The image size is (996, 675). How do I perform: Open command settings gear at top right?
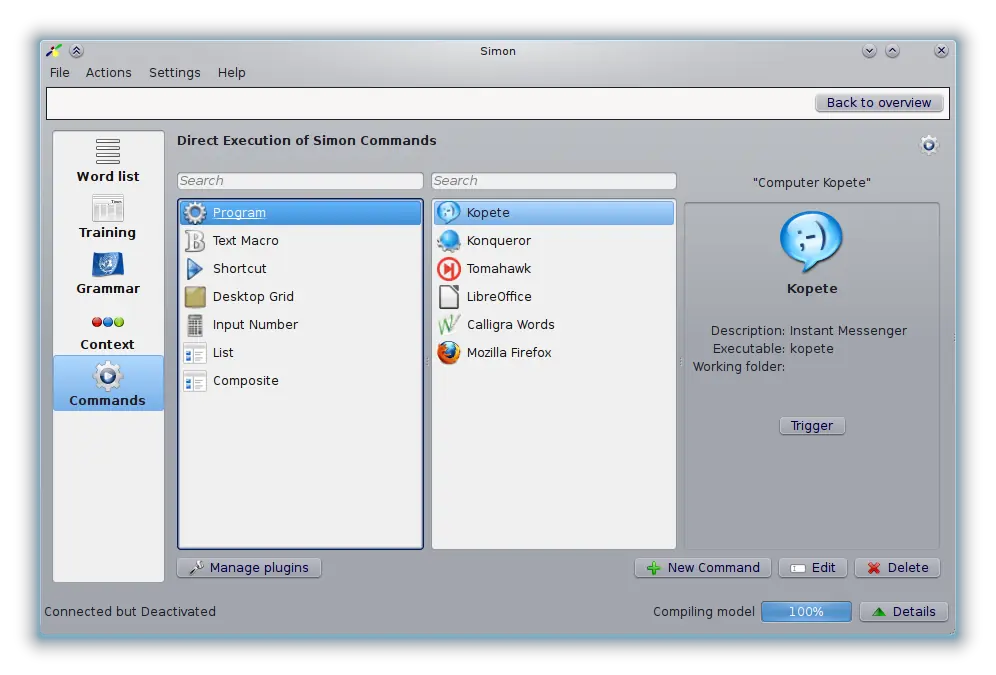(x=929, y=145)
